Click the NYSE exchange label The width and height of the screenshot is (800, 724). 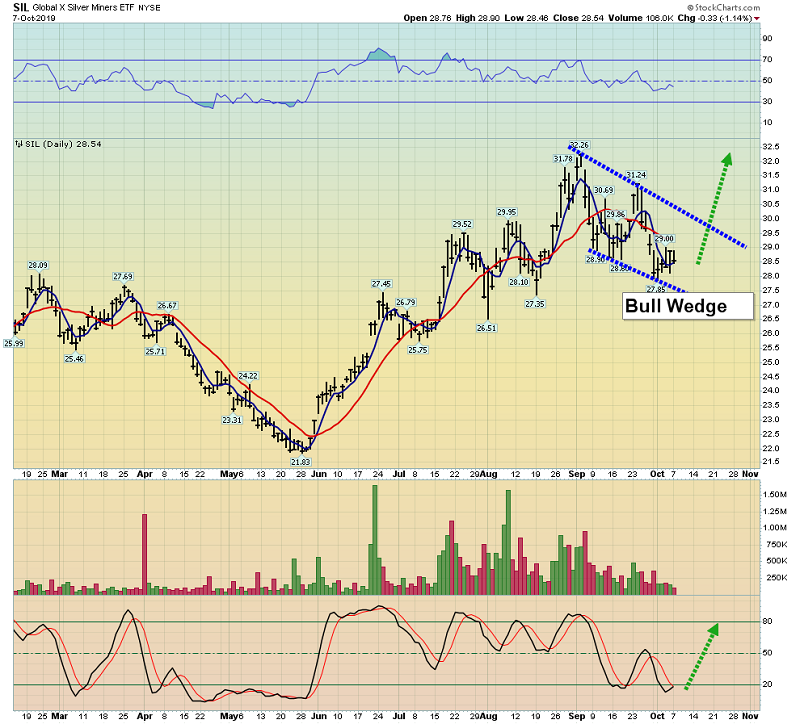click(149, 8)
